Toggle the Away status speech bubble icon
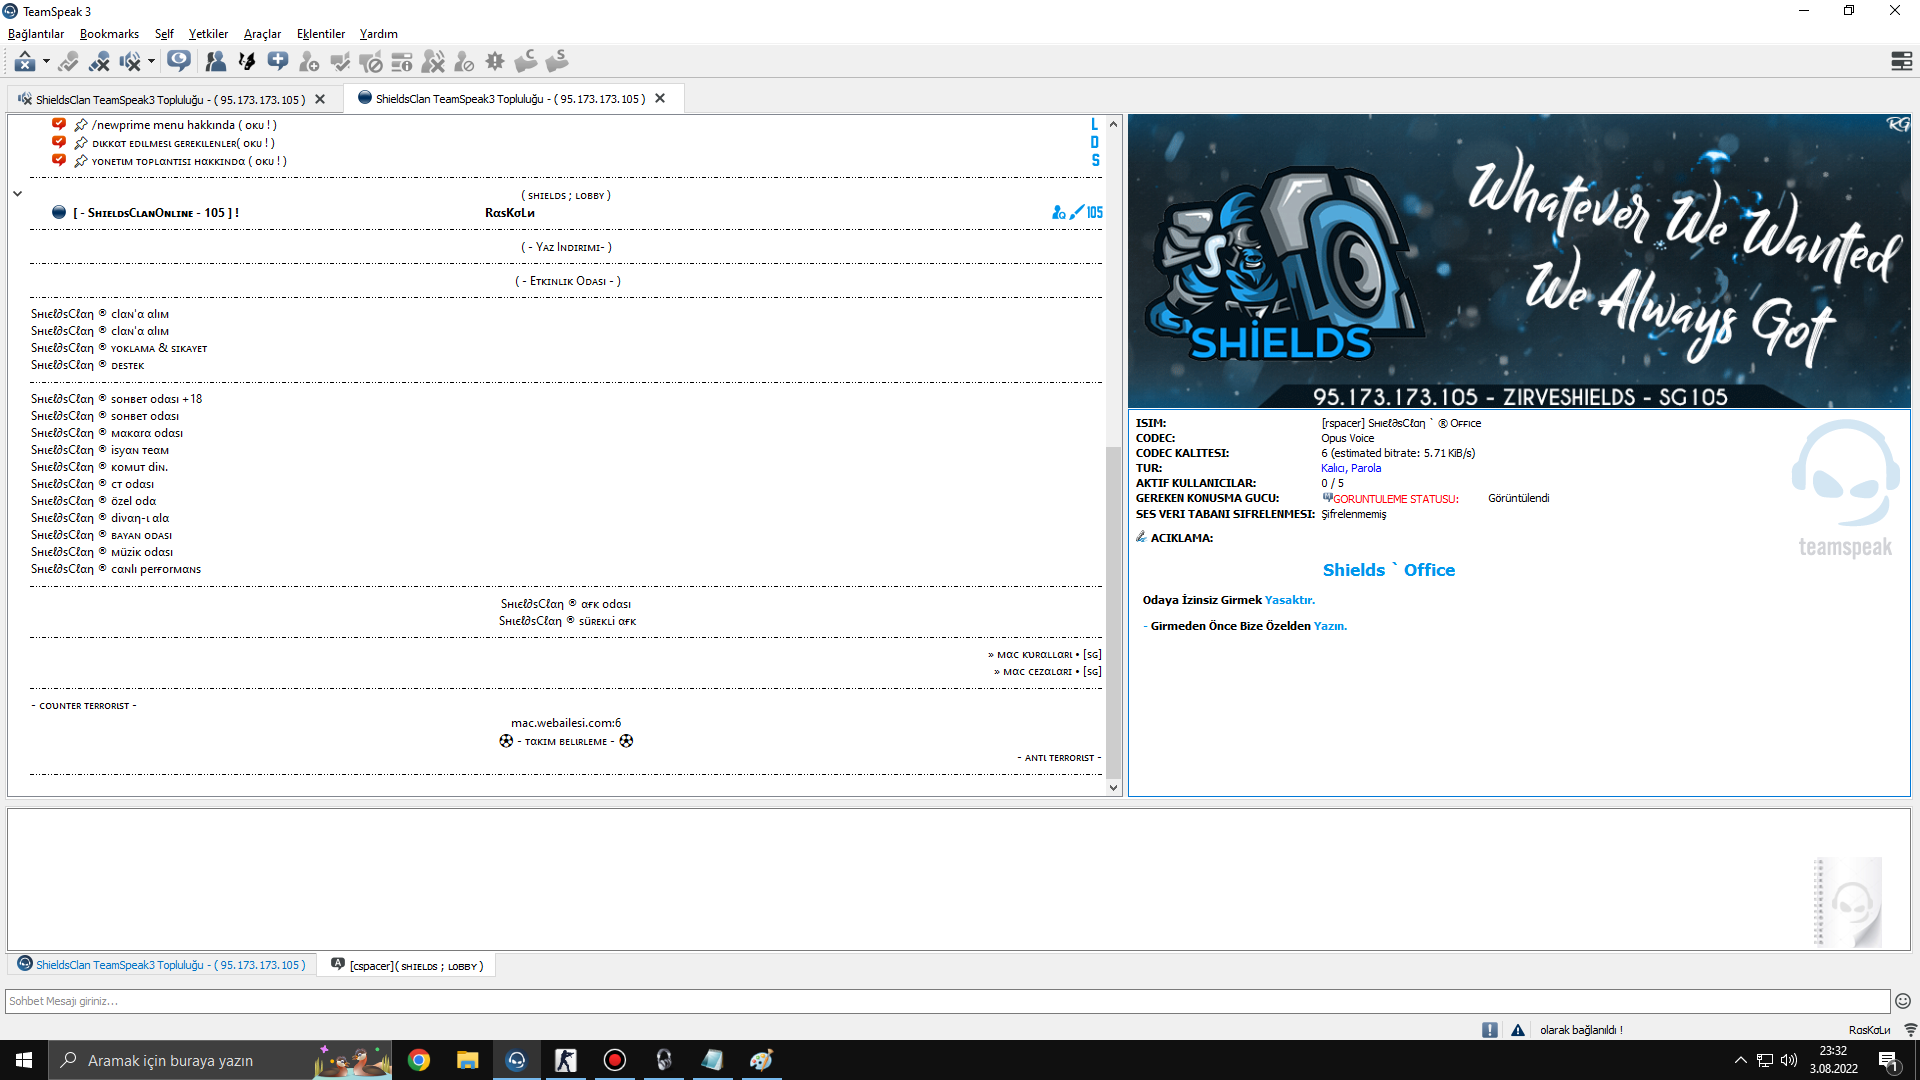 click(179, 62)
